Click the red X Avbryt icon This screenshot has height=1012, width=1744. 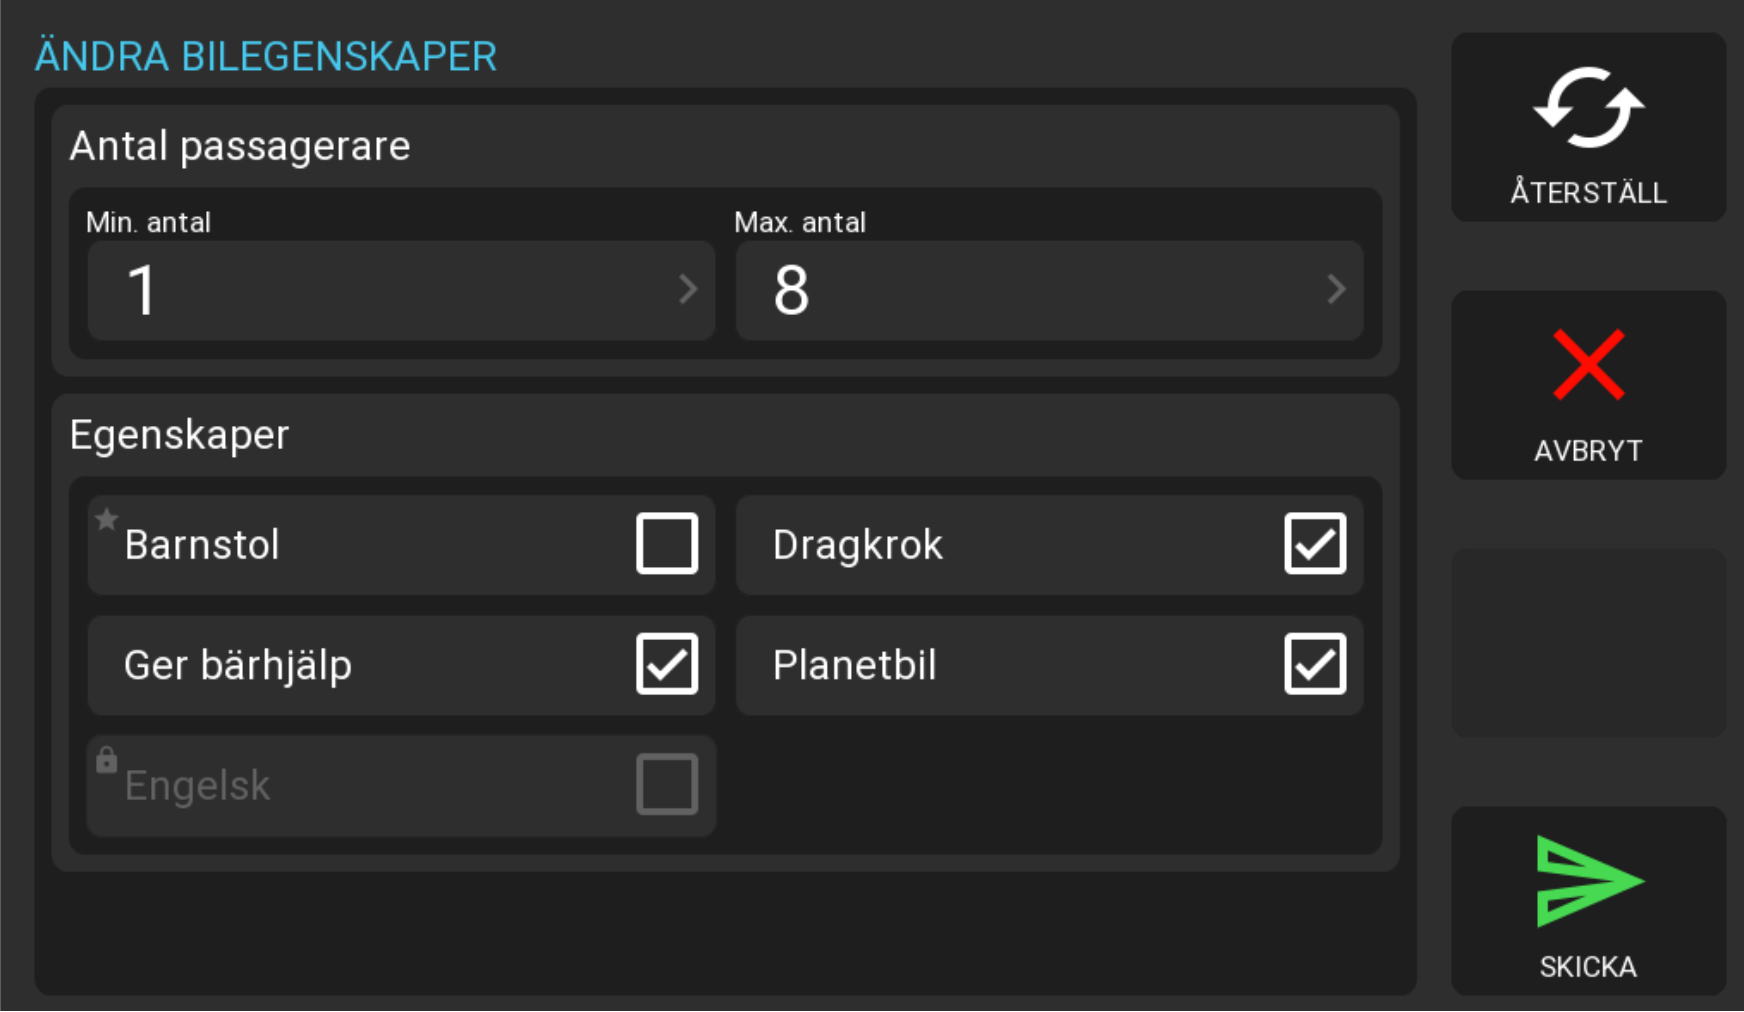point(1588,365)
